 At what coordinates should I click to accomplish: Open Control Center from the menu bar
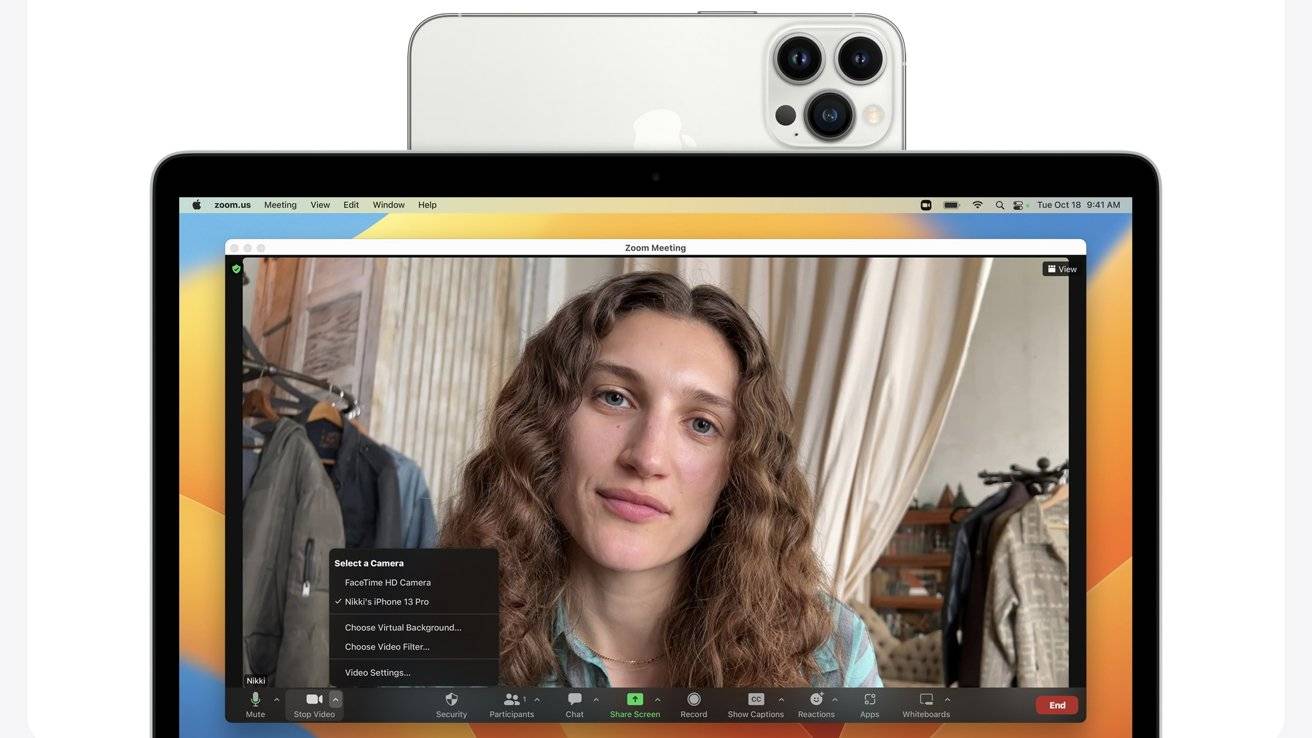[x=1019, y=205]
